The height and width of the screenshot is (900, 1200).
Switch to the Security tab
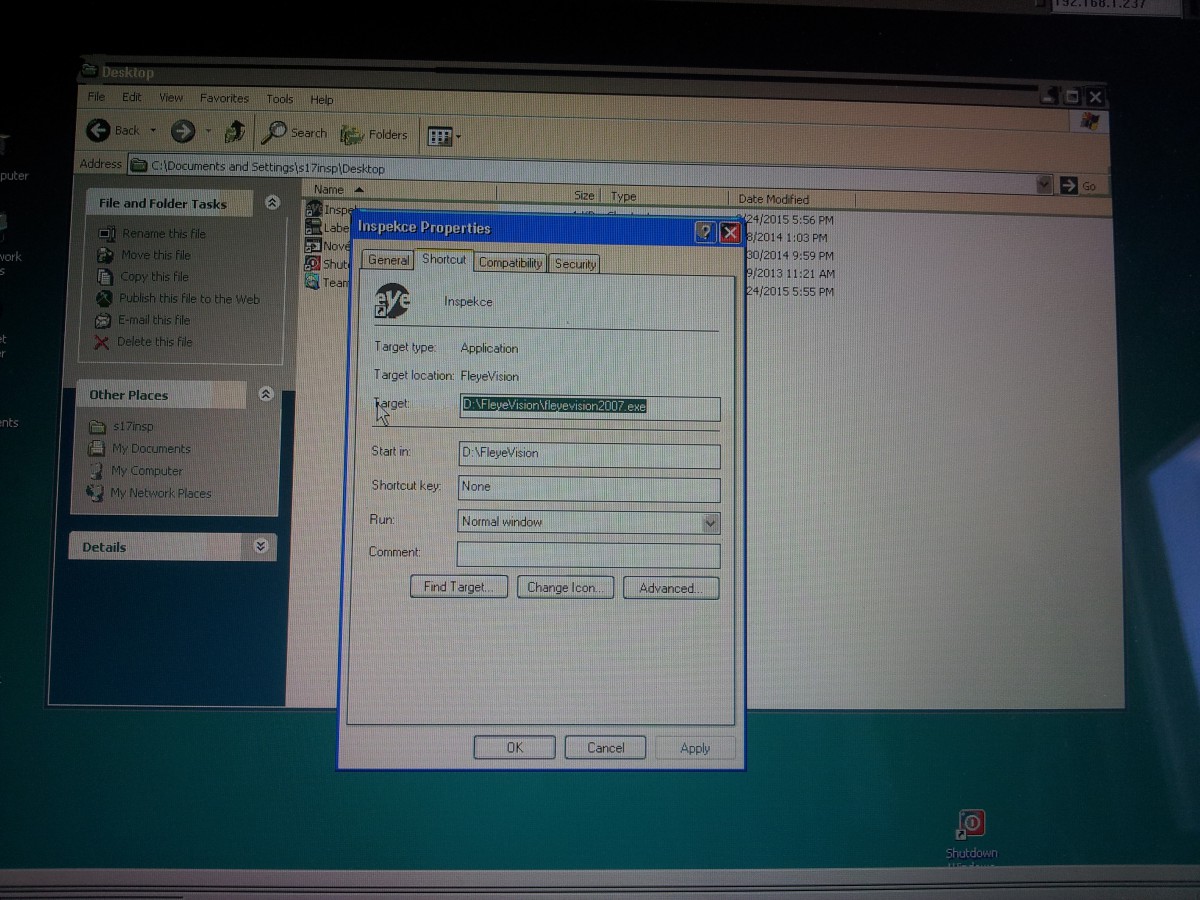pos(575,264)
